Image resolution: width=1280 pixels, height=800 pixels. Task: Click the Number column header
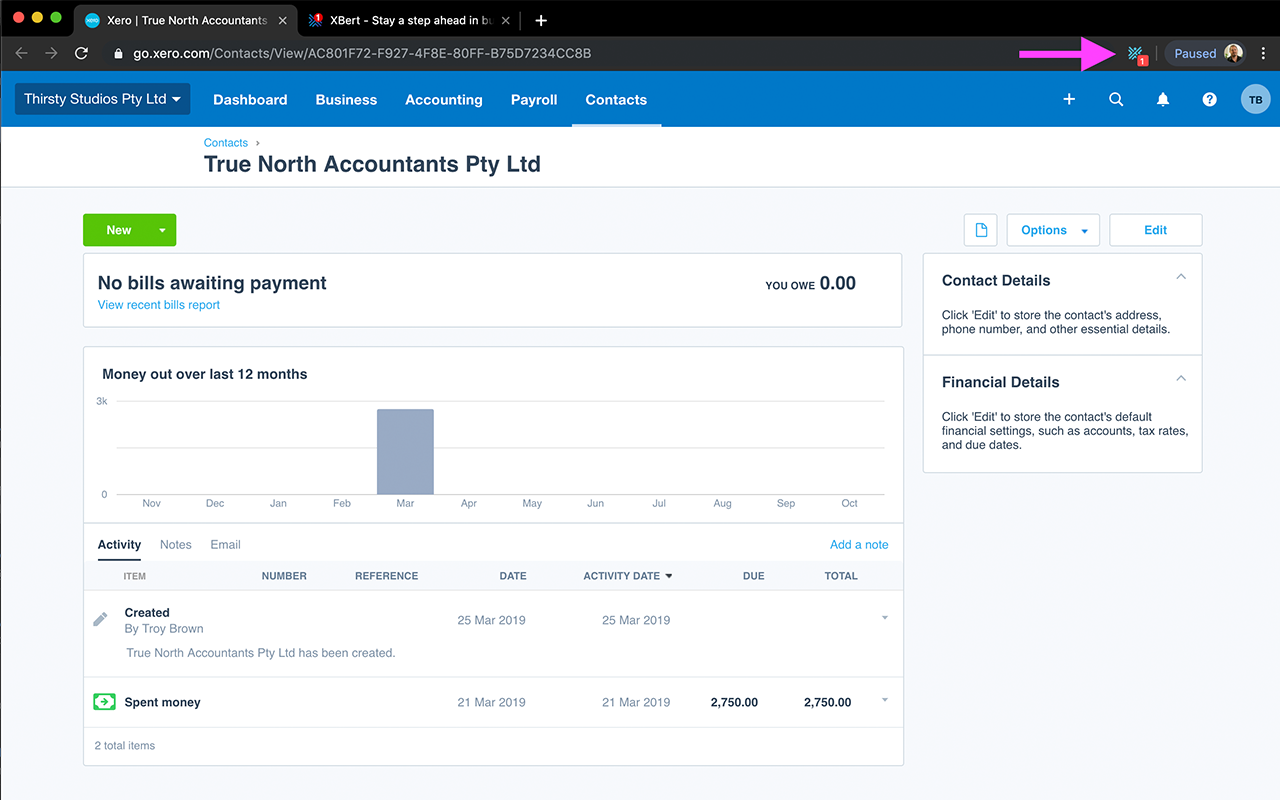(x=284, y=576)
